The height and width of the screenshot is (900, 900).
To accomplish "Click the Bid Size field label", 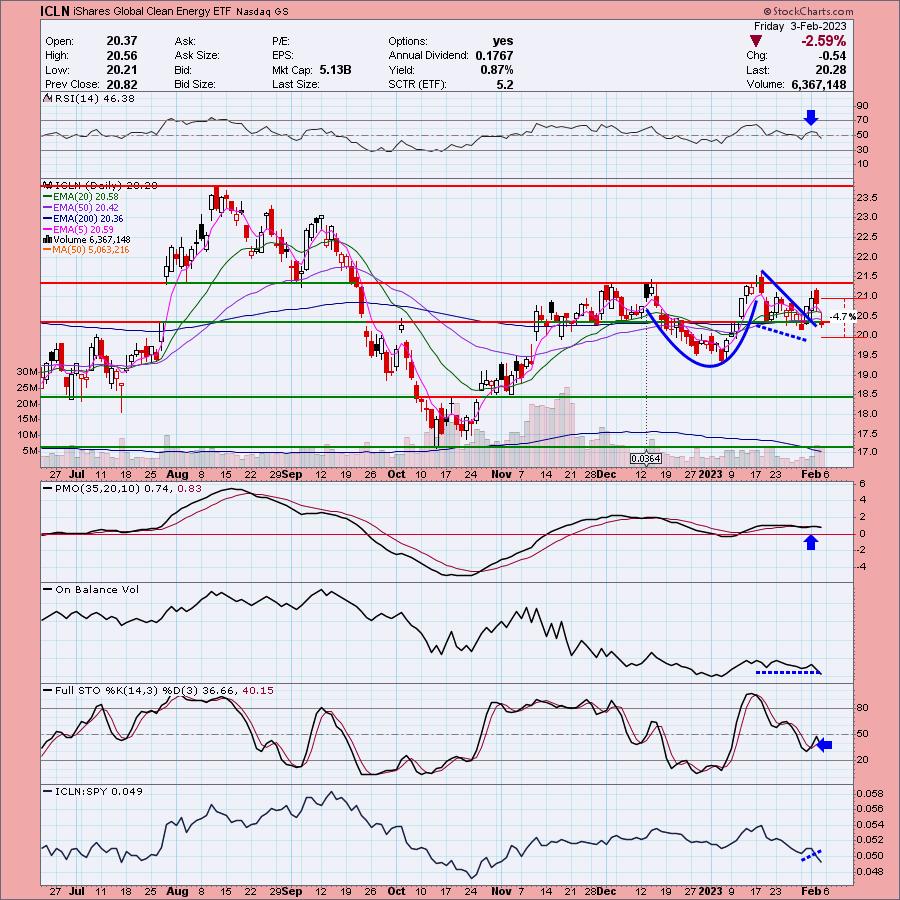I will (x=195, y=84).
